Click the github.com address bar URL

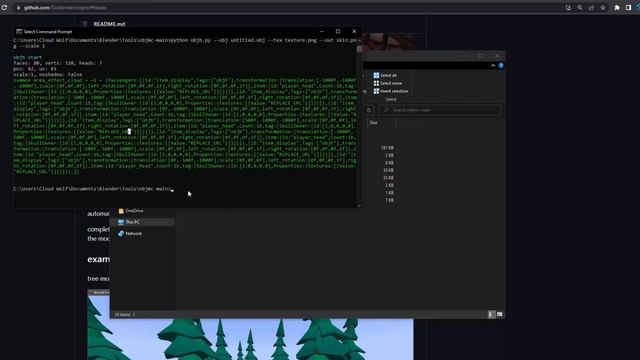(x=65, y=7)
